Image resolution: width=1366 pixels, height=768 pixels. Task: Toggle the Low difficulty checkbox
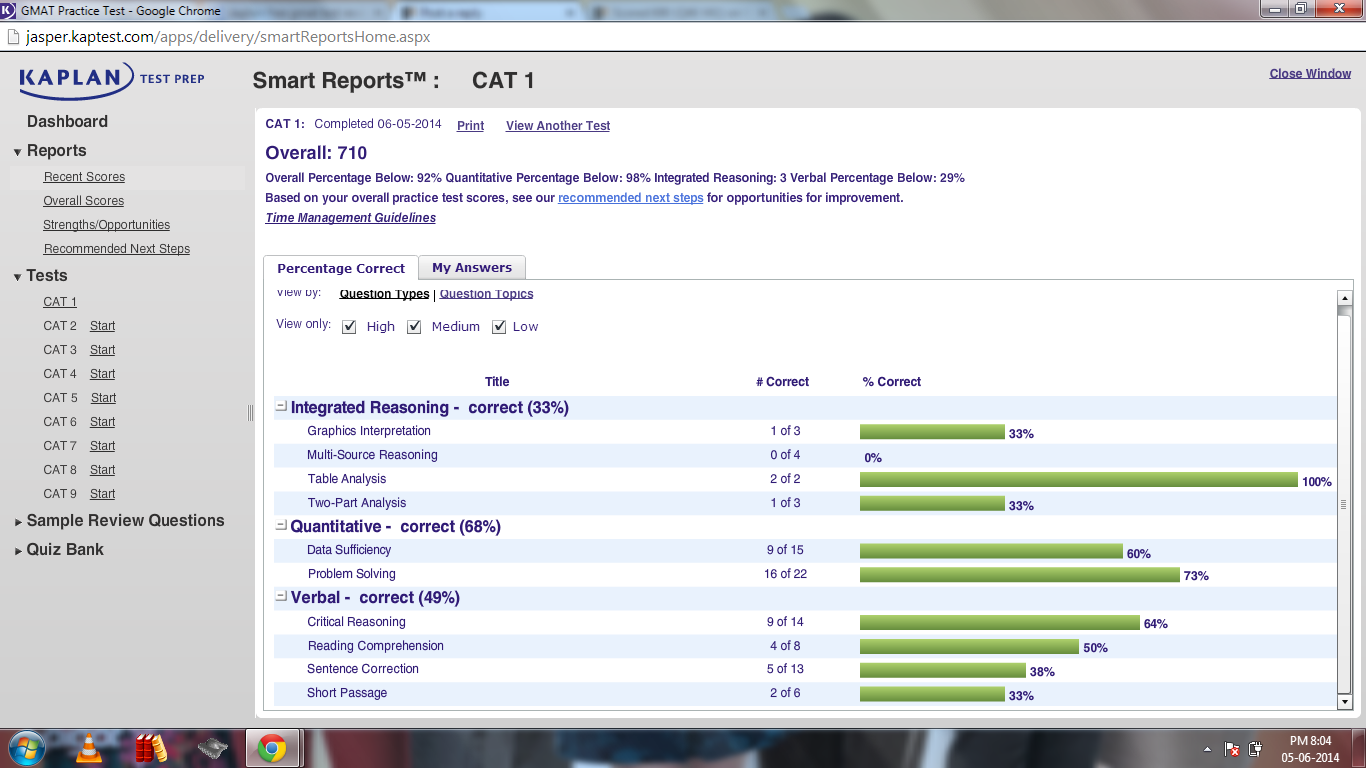tap(499, 327)
